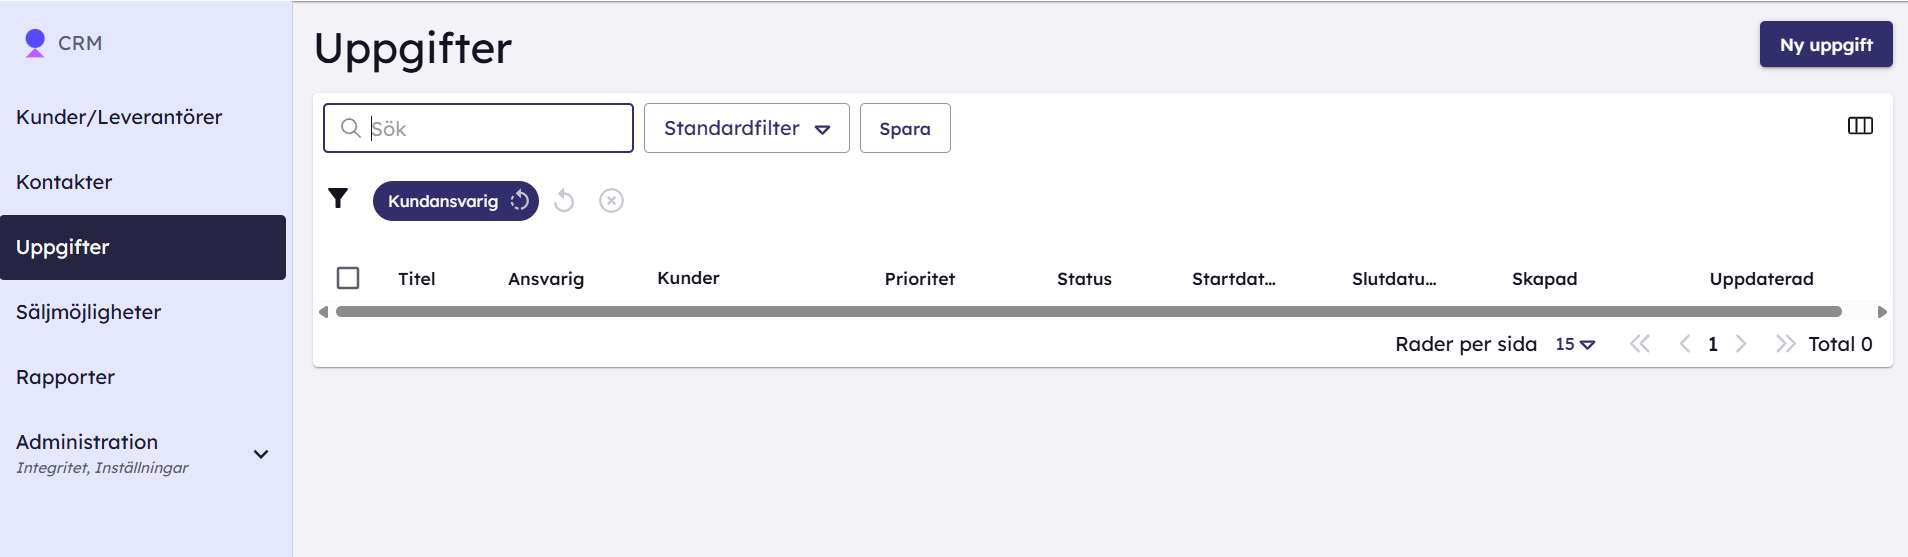Click the Ny uppgift button
This screenshot has height=557, width=1908.
point(1826,45)
